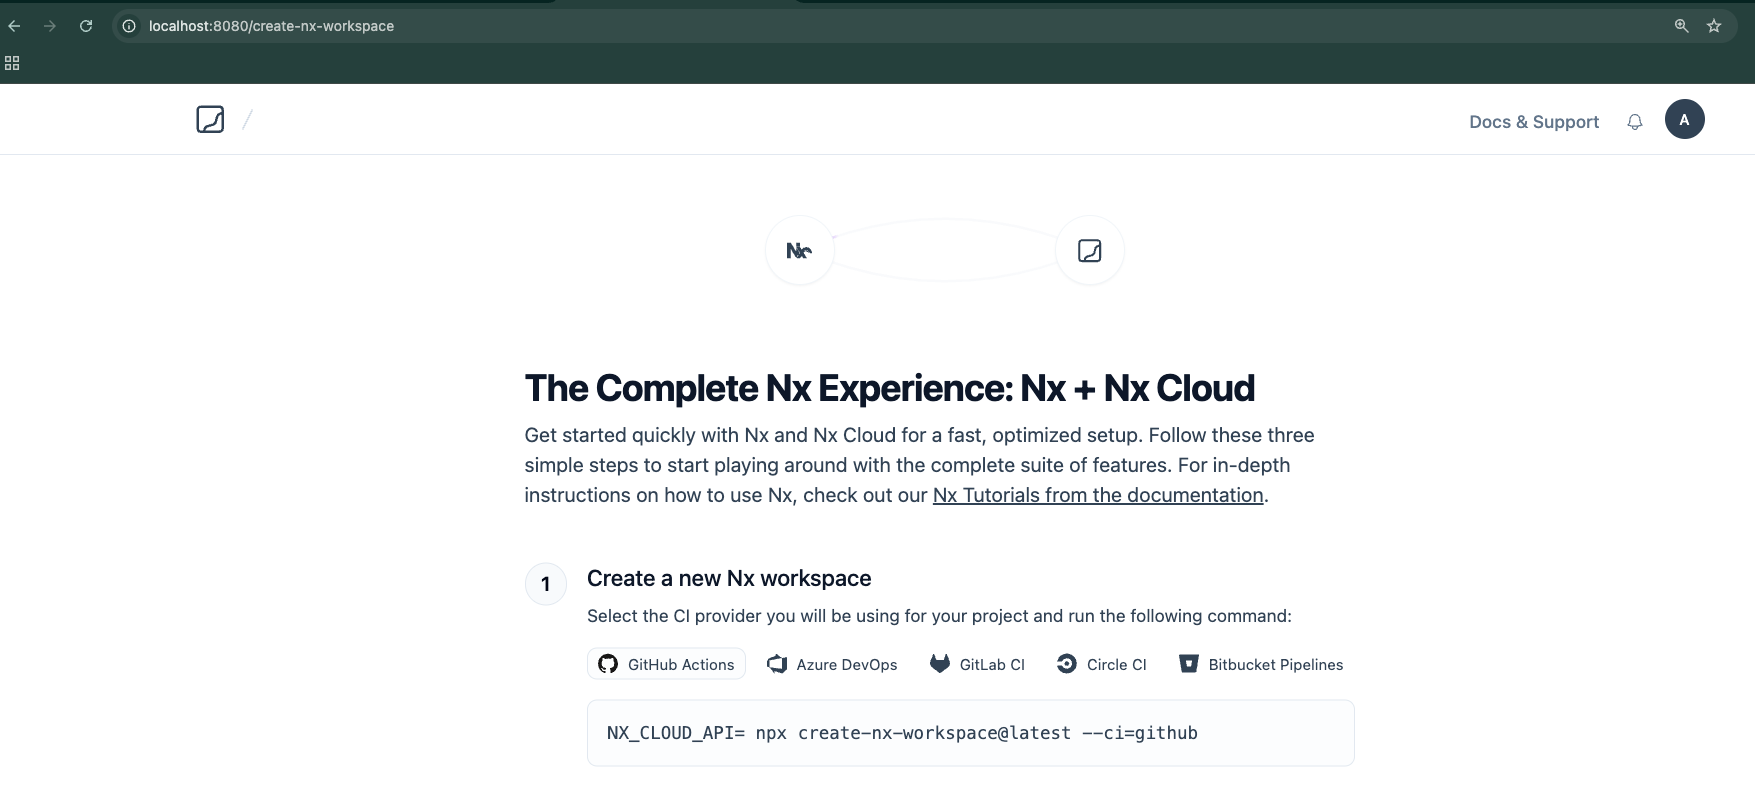This screenshot has width=1755, height=810.
Task: Click 'Create a new Nx workspace' step title
Action: click(729, 578)
